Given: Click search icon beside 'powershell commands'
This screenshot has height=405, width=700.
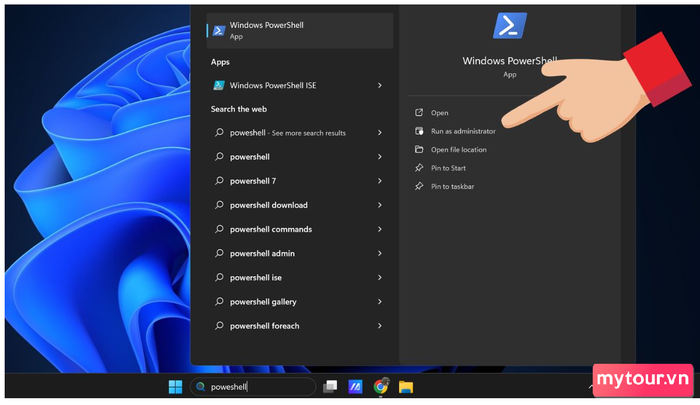Looking at the screenshot, I should tap(219, 229).
